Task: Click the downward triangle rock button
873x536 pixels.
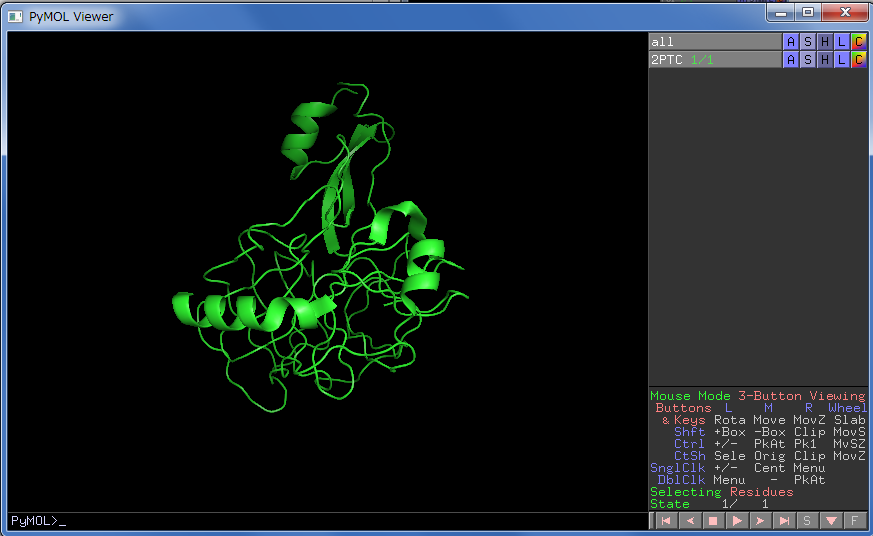Action: (831, 521)
